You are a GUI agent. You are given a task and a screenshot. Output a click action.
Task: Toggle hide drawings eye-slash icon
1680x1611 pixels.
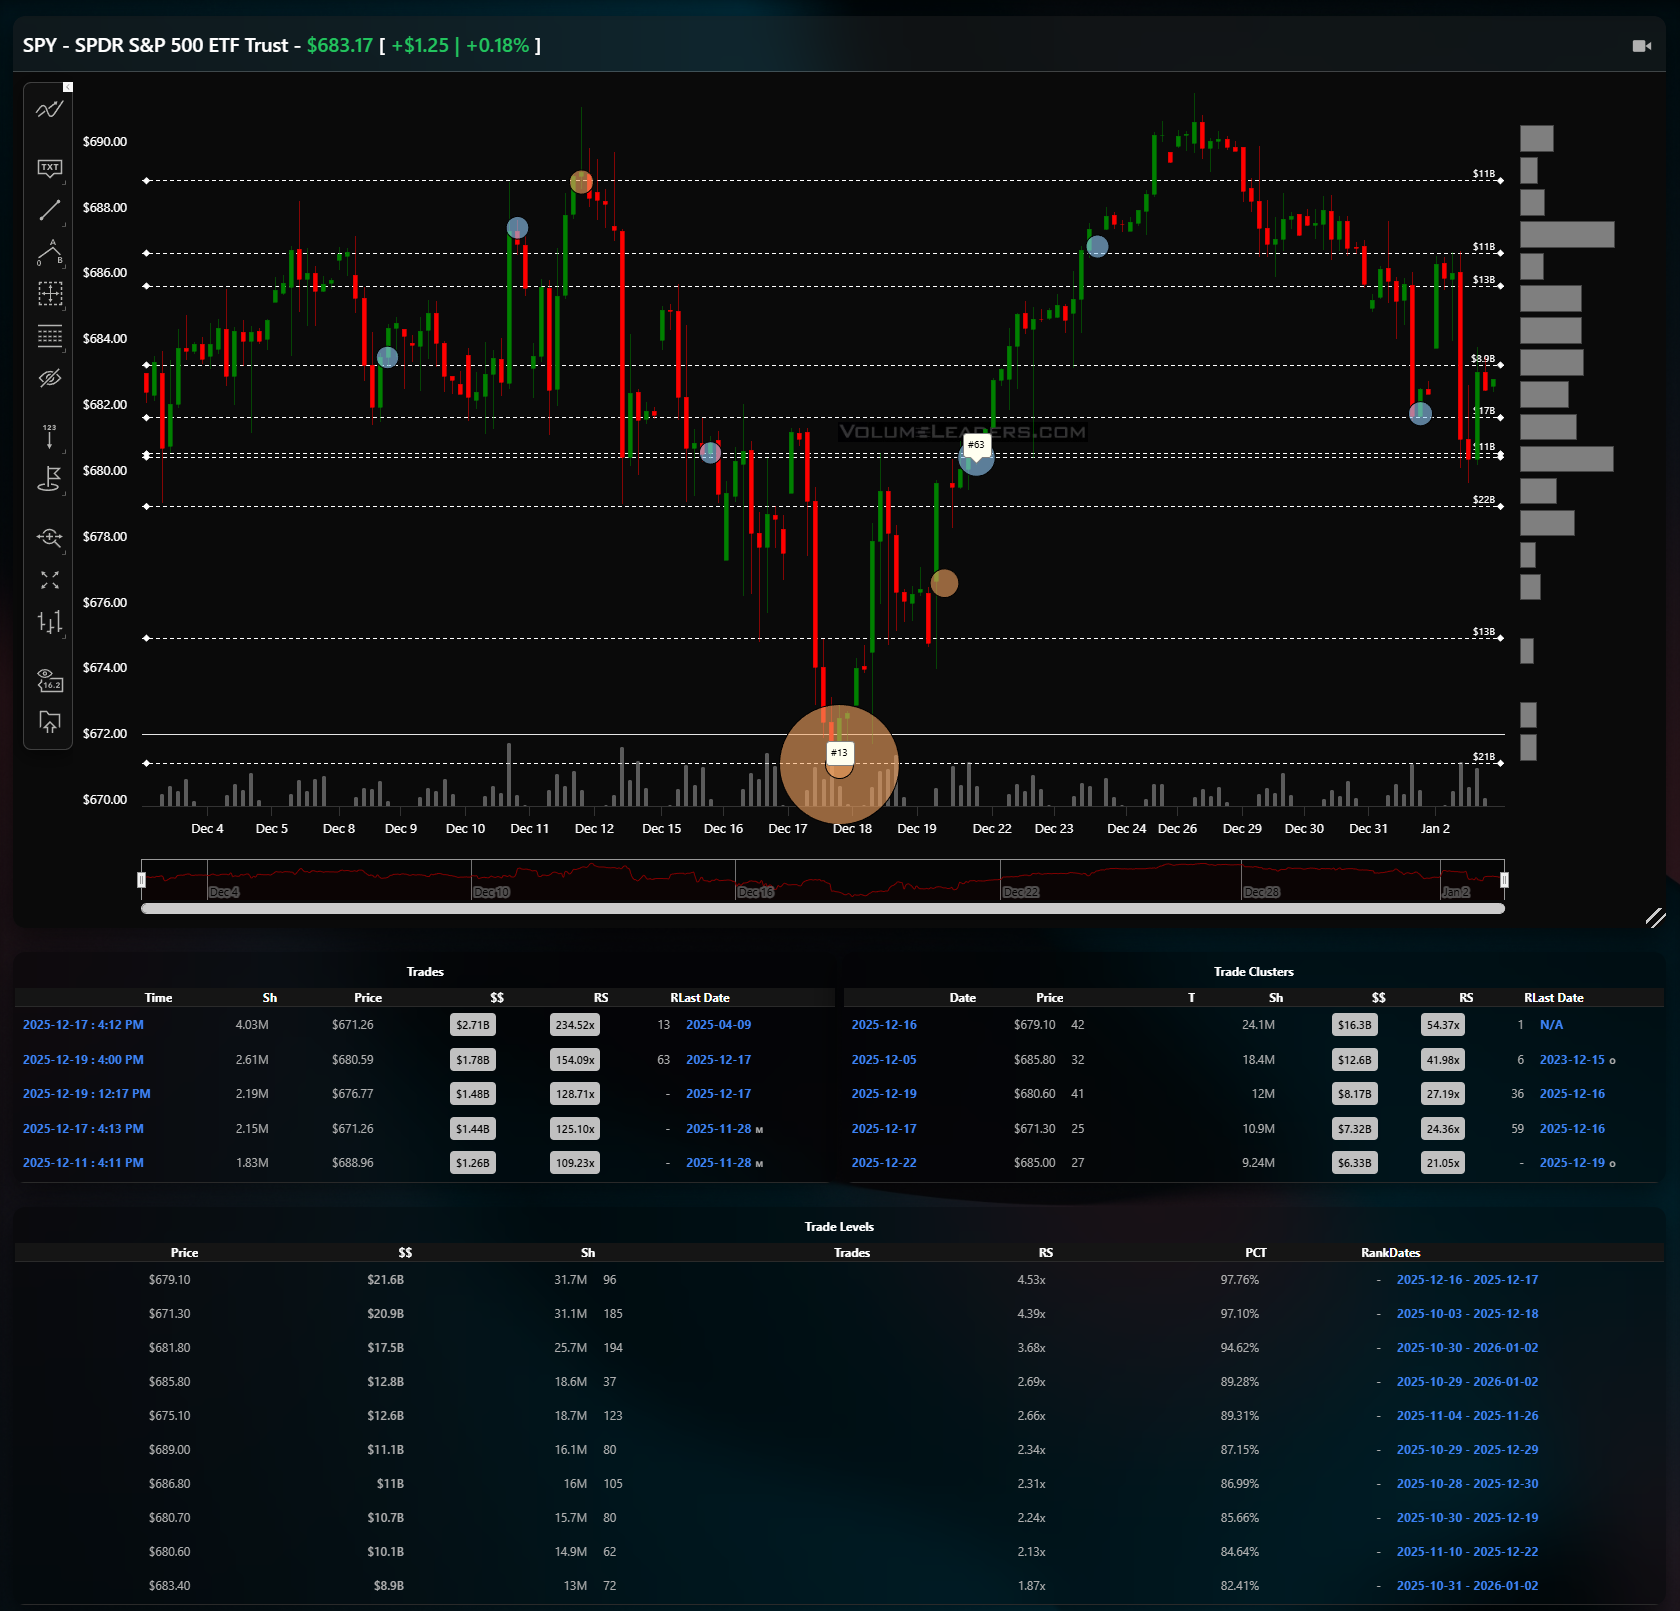point(49,378)
